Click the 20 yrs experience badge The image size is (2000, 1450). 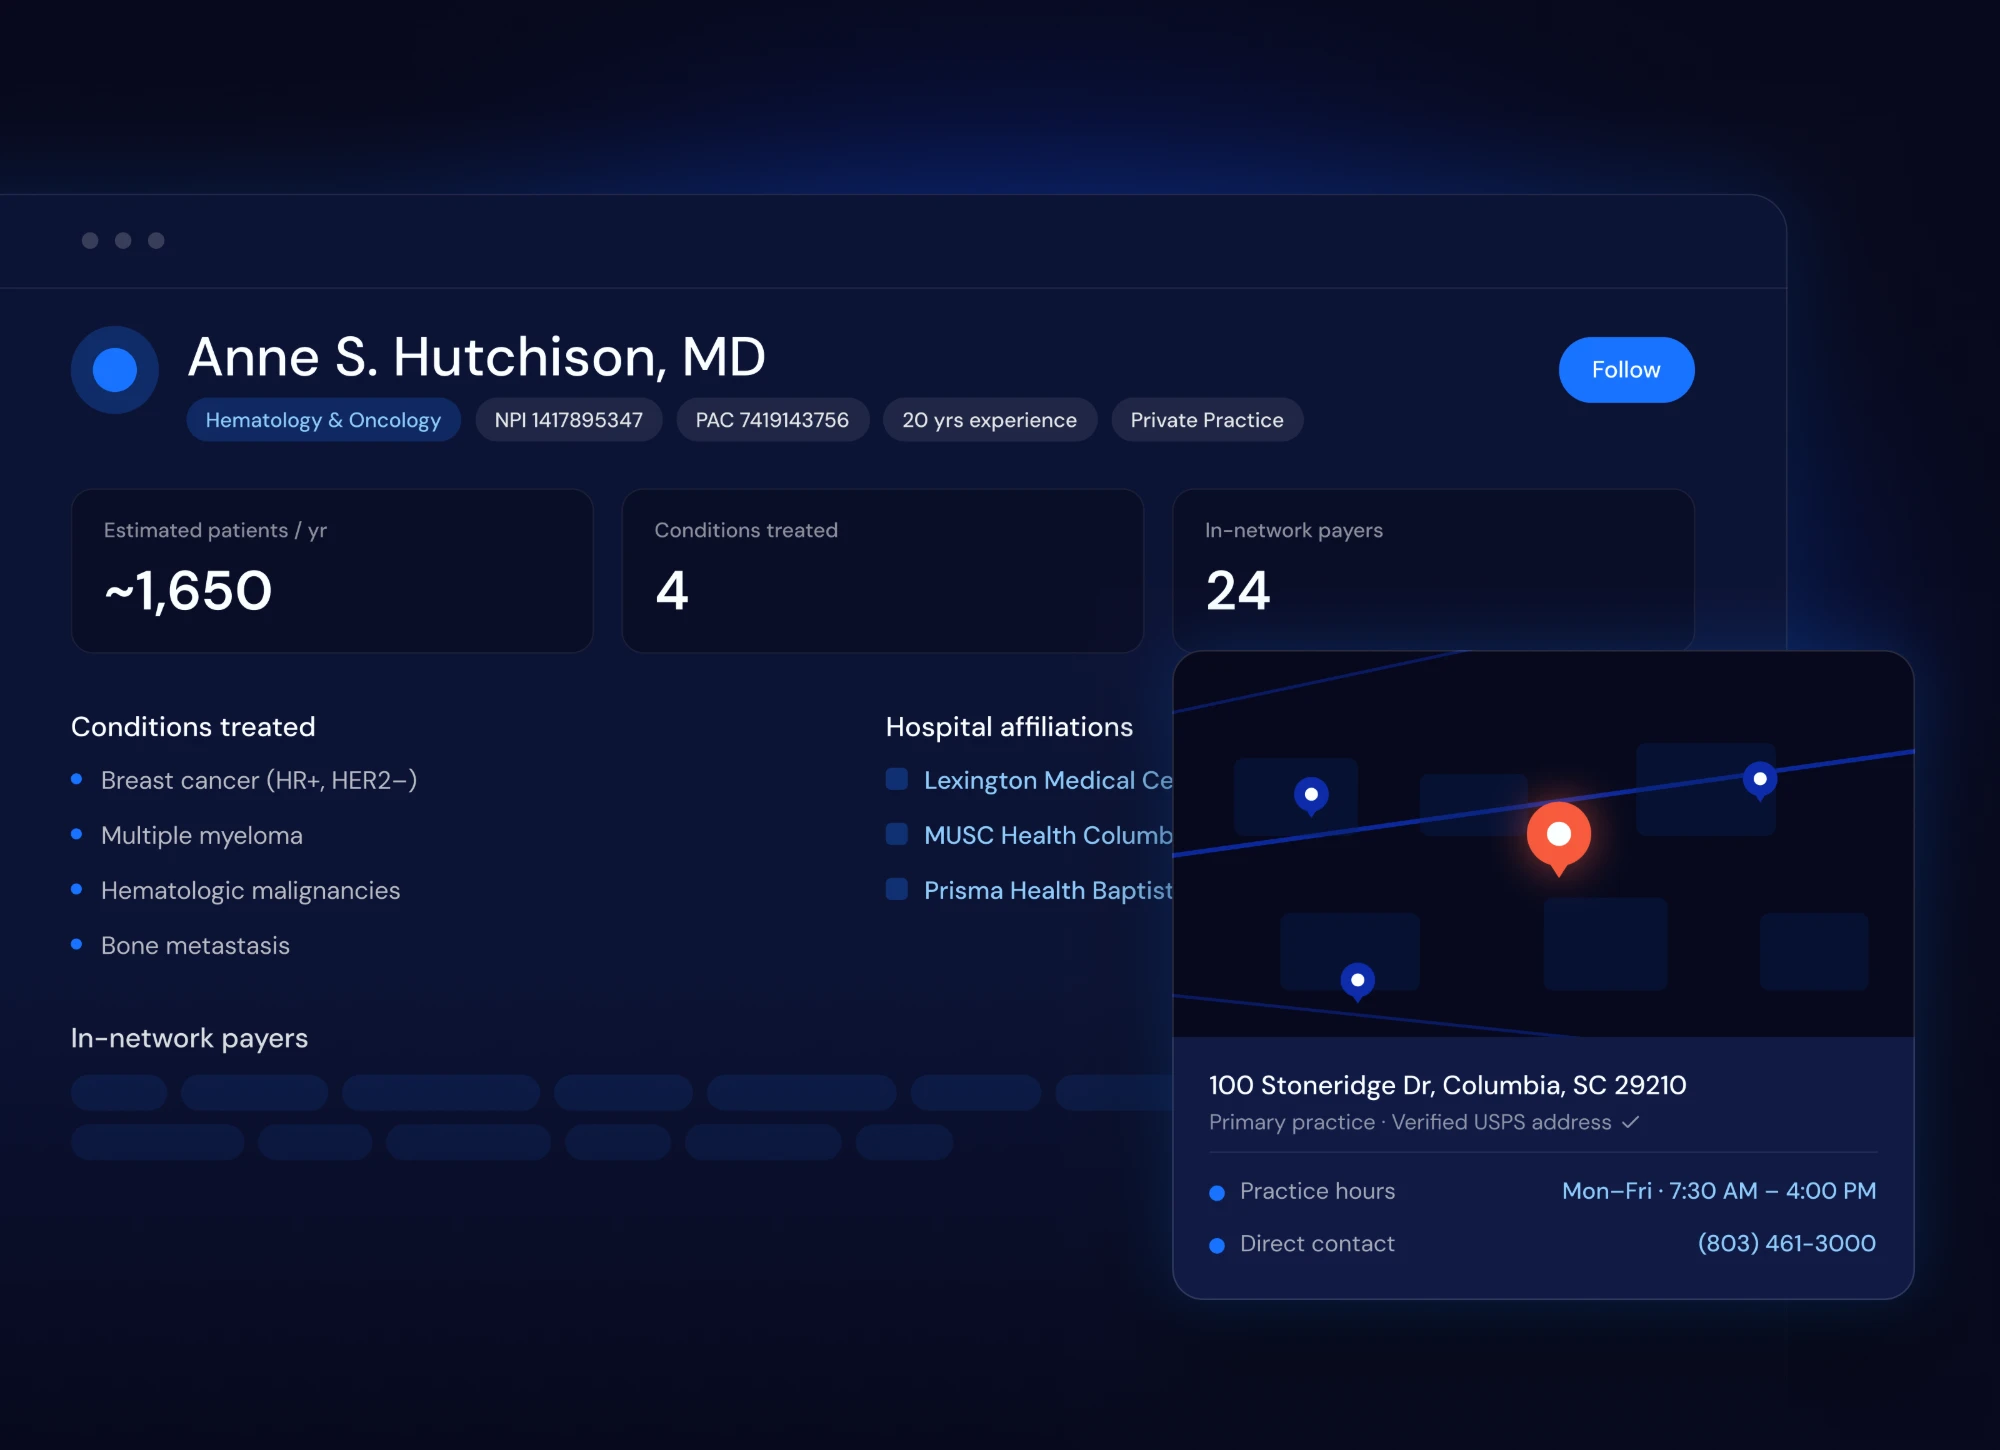point(990,420)
